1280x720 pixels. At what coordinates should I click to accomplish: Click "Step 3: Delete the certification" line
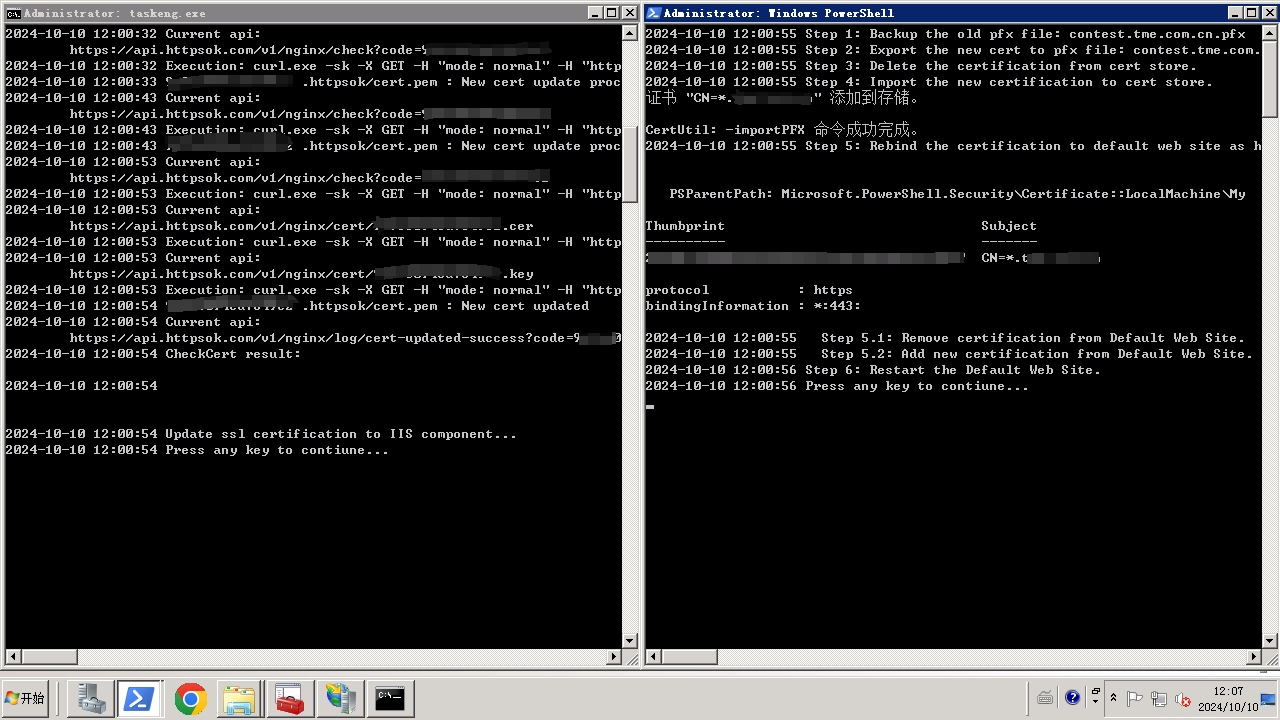click(x=921, y=66)
